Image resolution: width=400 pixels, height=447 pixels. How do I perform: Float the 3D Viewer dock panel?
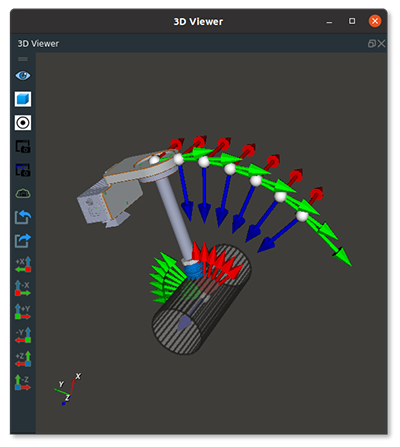[372, 43]
